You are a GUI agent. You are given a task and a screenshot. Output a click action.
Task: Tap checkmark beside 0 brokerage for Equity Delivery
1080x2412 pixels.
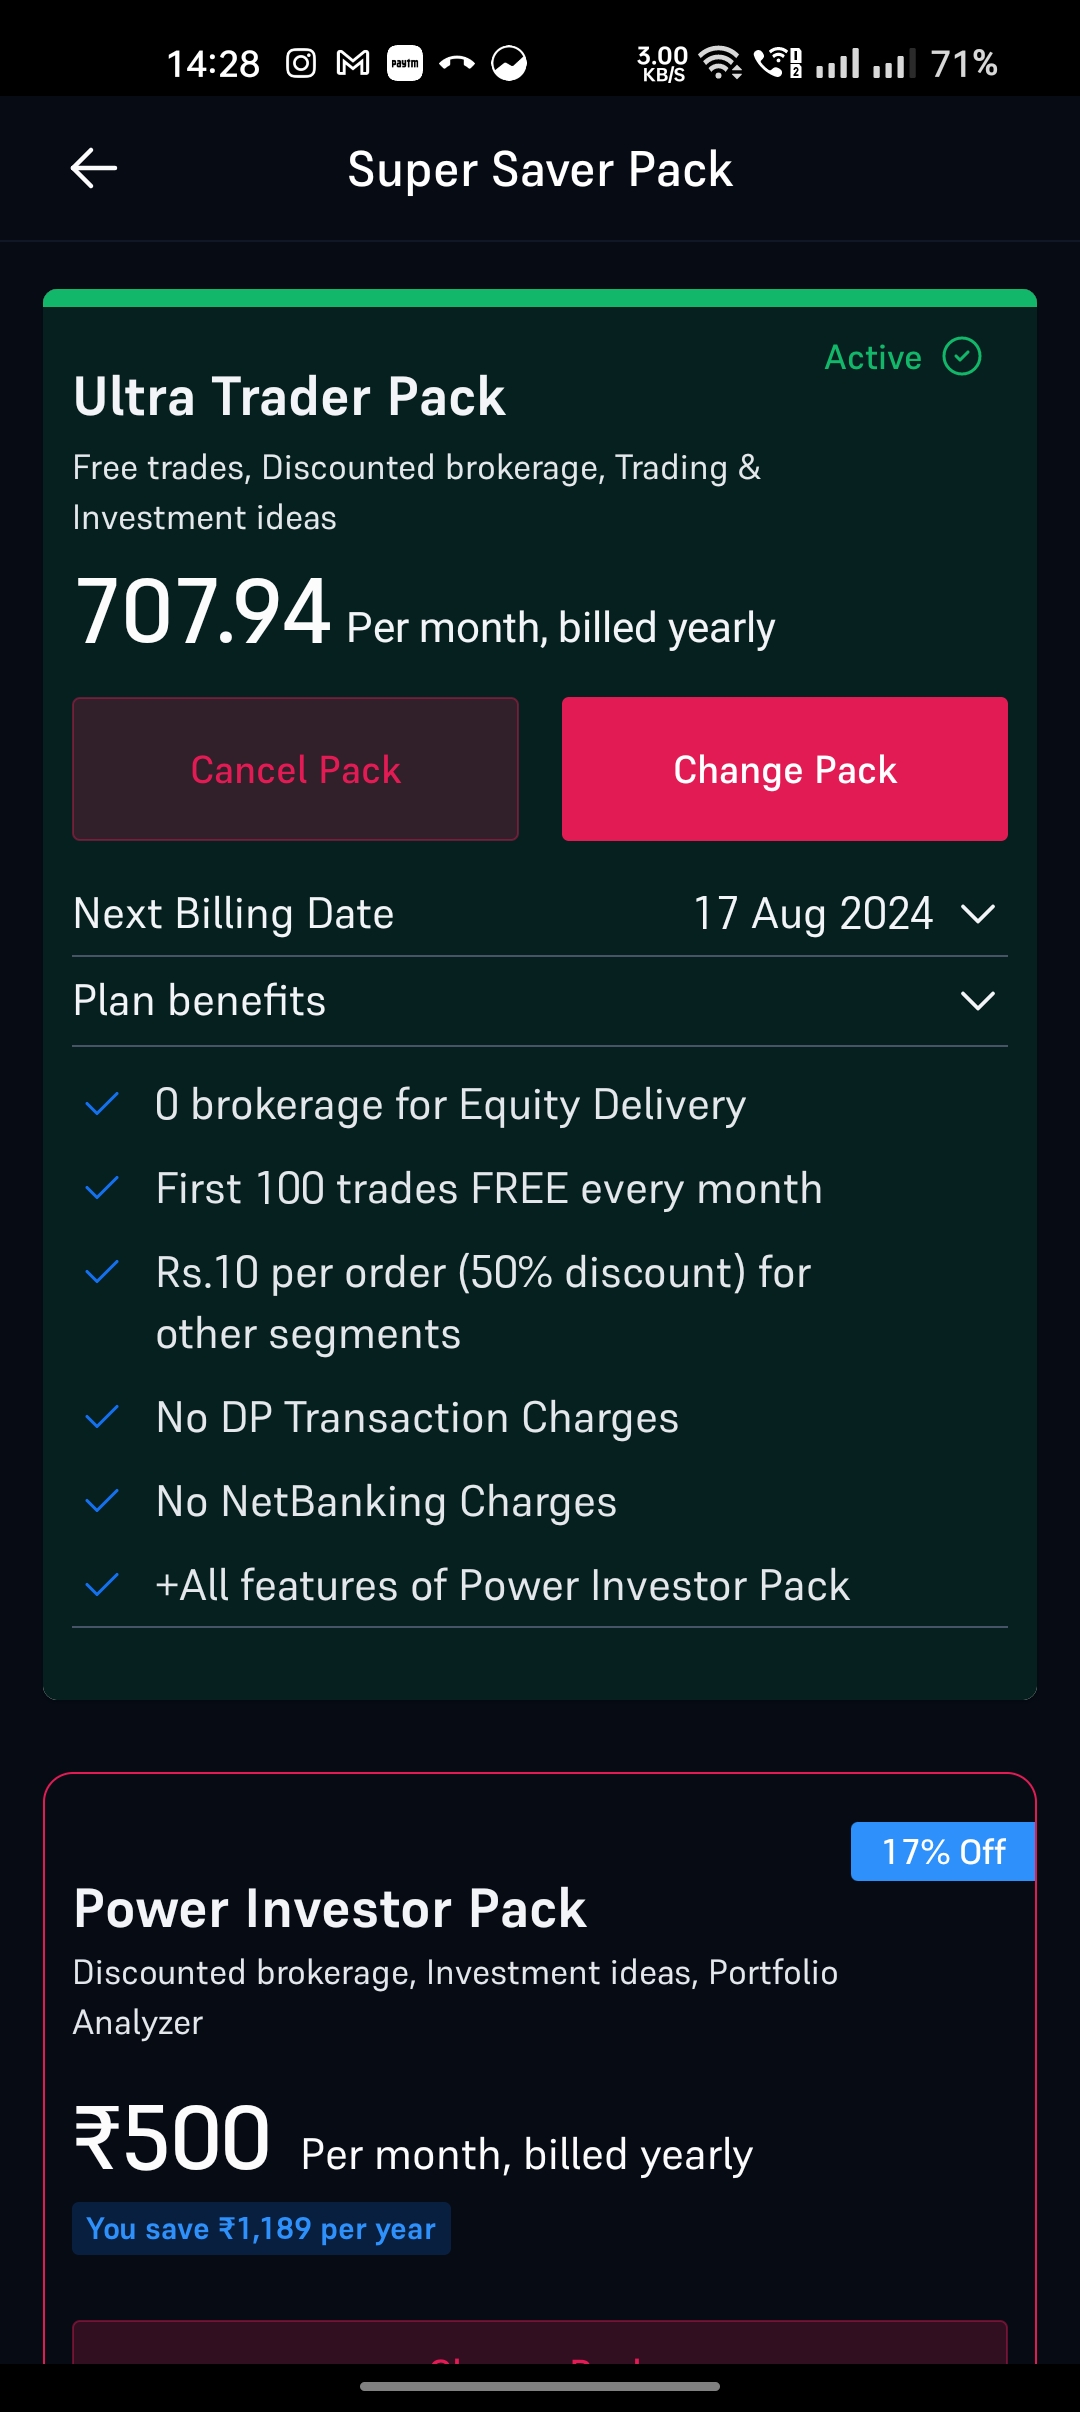102,1104
